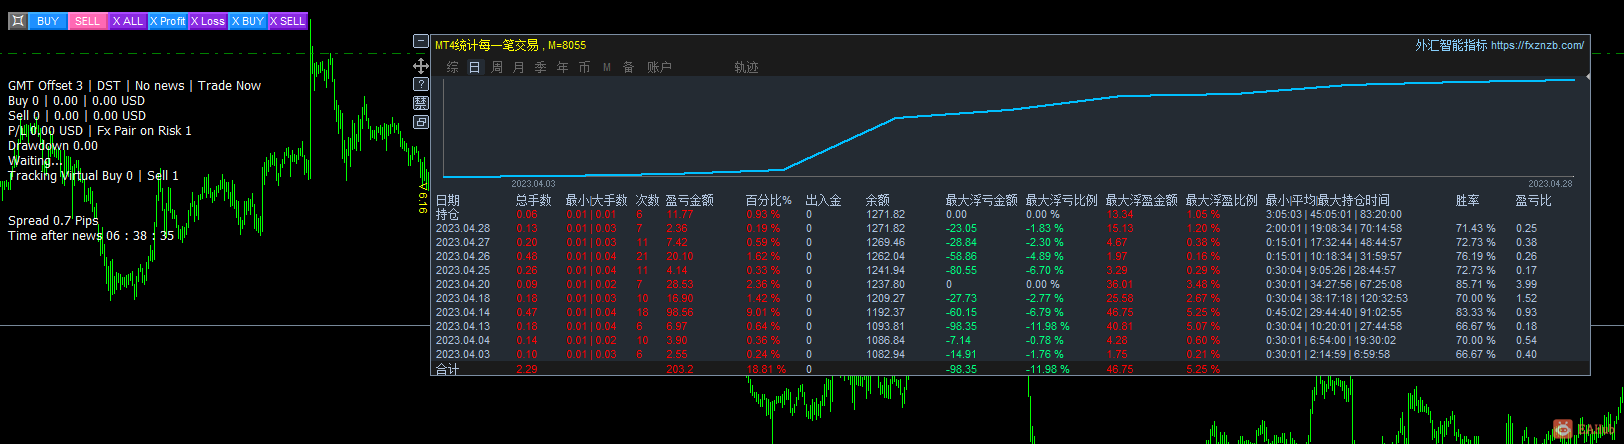Click the Spread 0.7 Pips chart label
This screenshot has height=444, width=1624.
point(53,220)
